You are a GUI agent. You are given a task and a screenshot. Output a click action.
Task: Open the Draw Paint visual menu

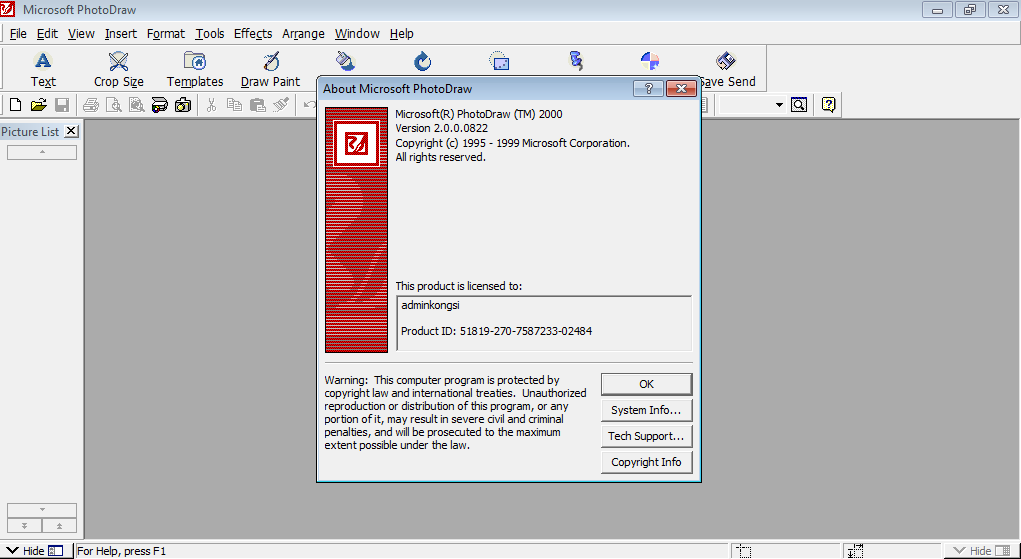270,70
